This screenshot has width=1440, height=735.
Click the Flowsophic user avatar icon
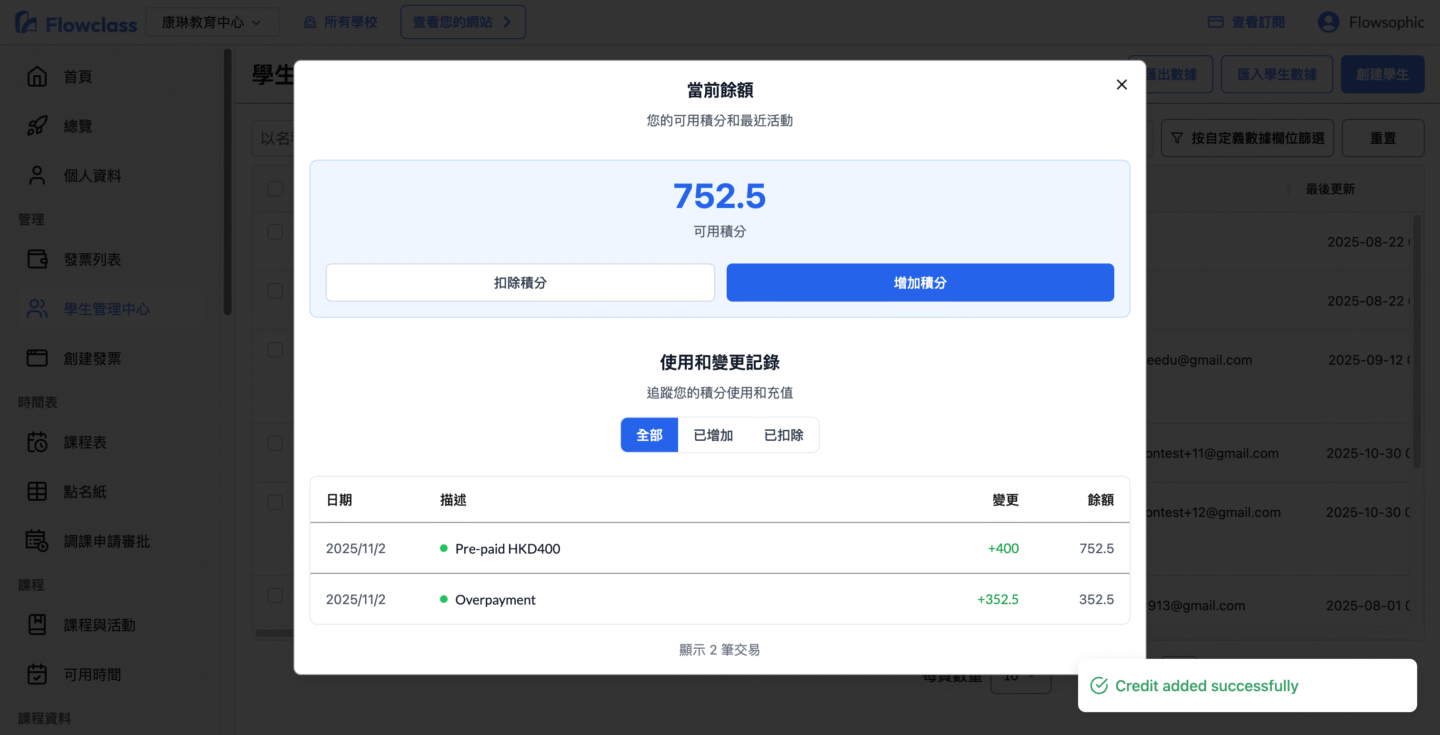point(1328,22)
